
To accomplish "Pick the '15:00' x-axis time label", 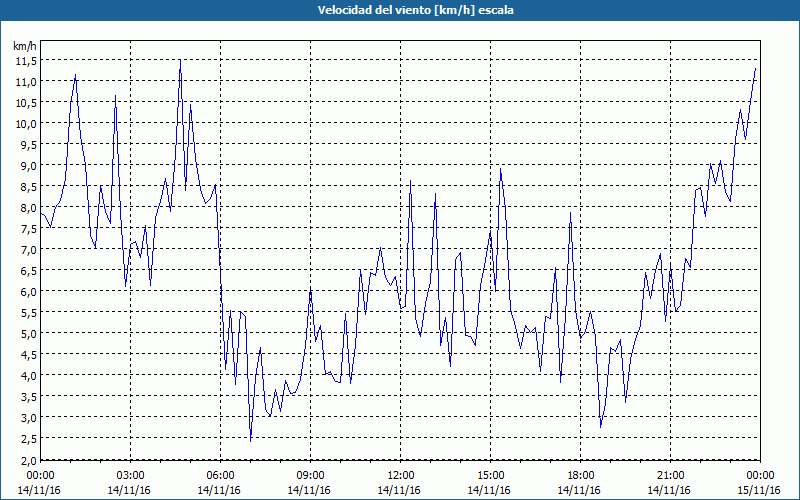I will [x=490, y=476].
